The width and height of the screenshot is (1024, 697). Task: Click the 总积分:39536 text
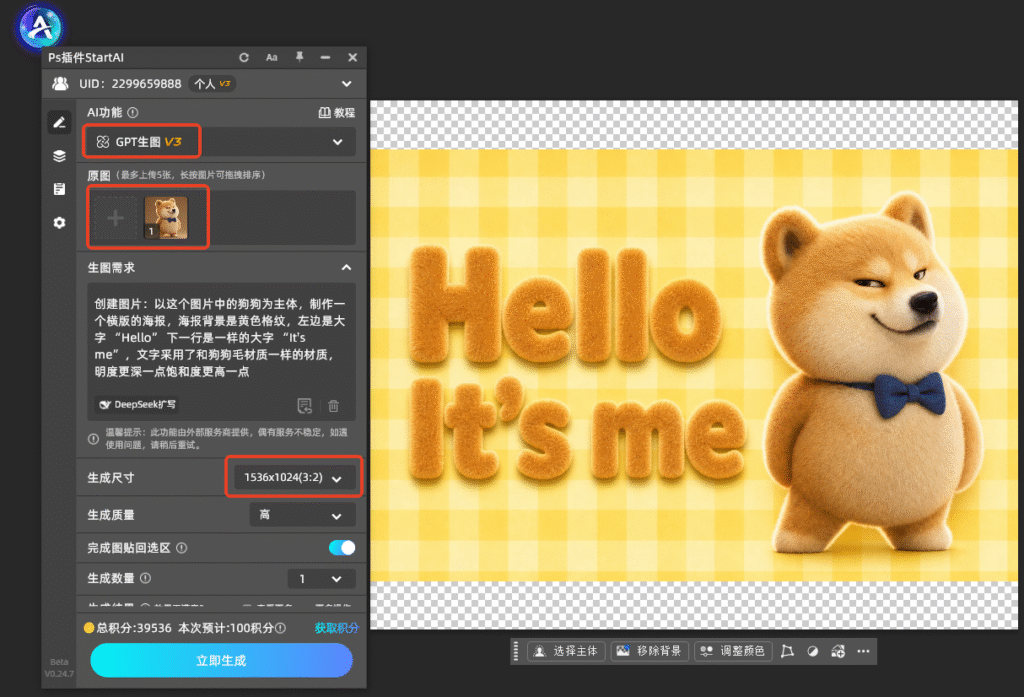pos(134,628)
